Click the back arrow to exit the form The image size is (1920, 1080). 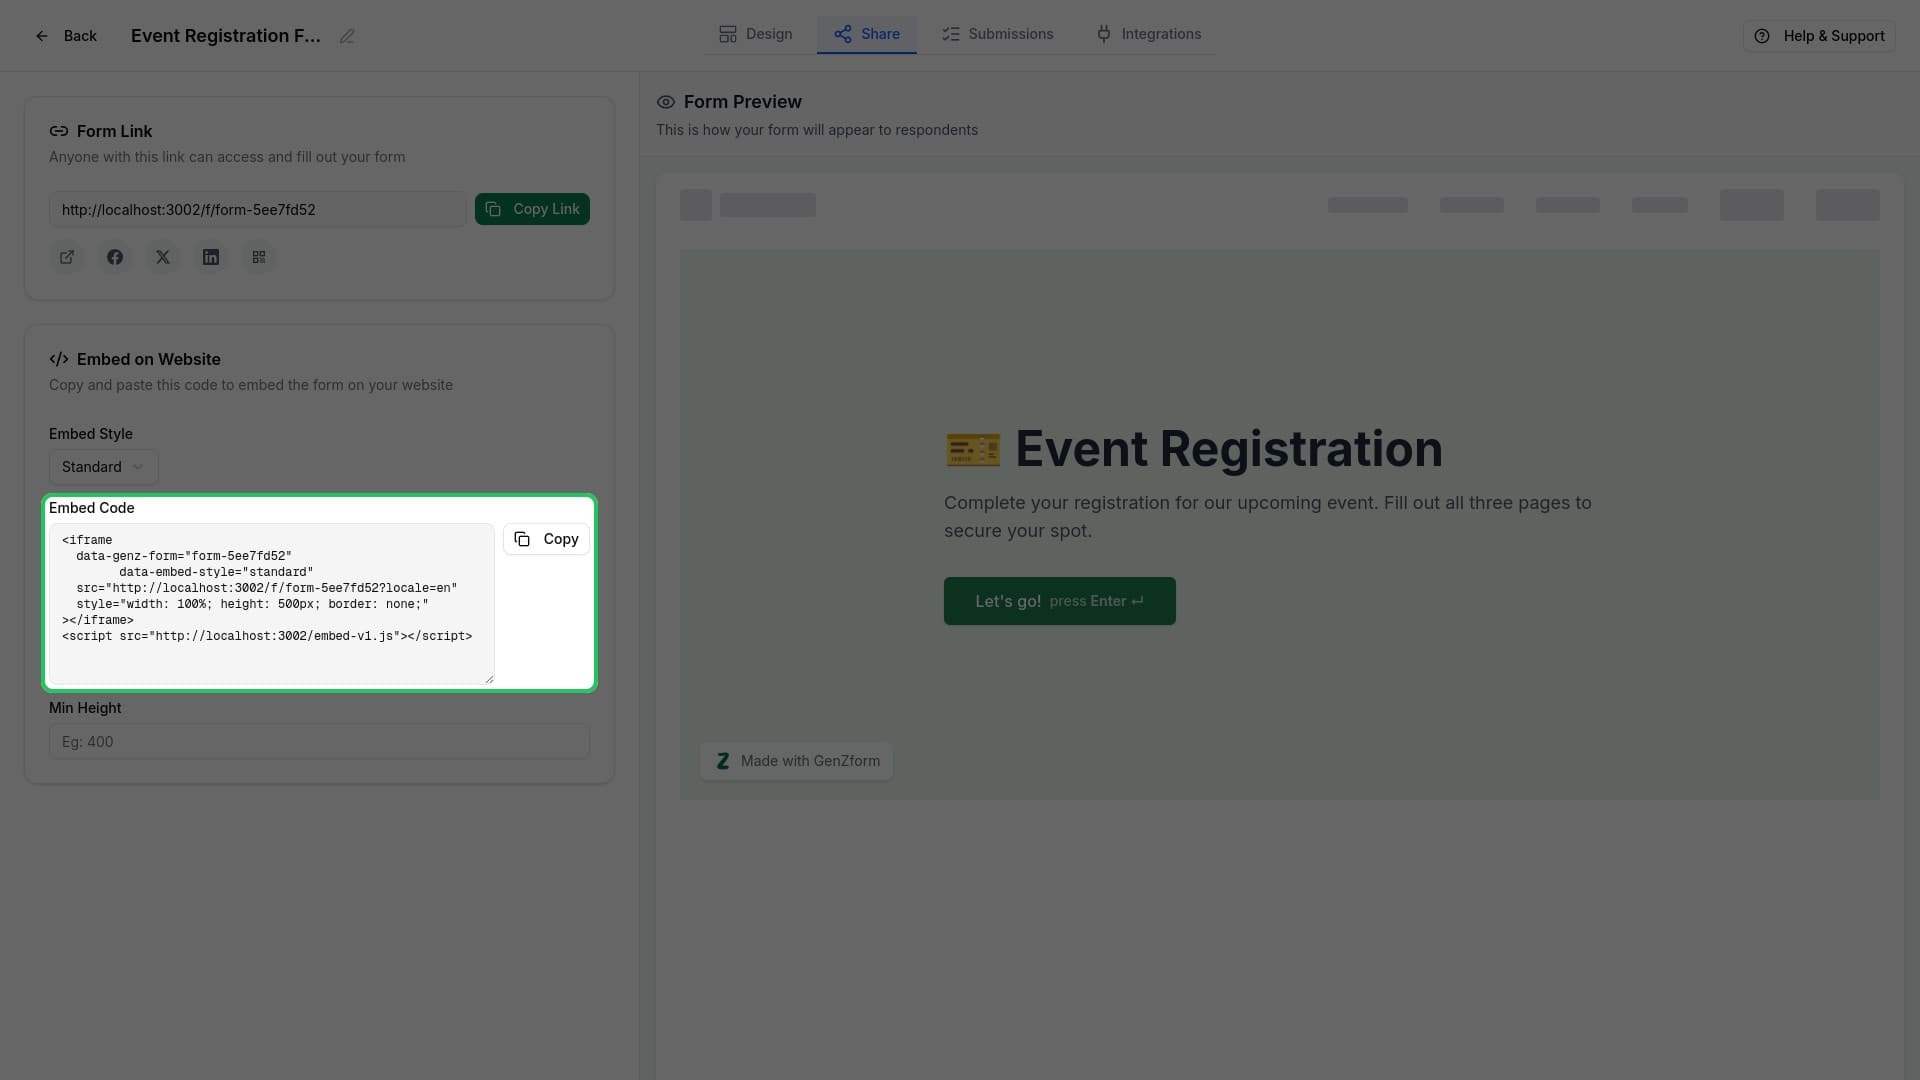pos(41,36)
